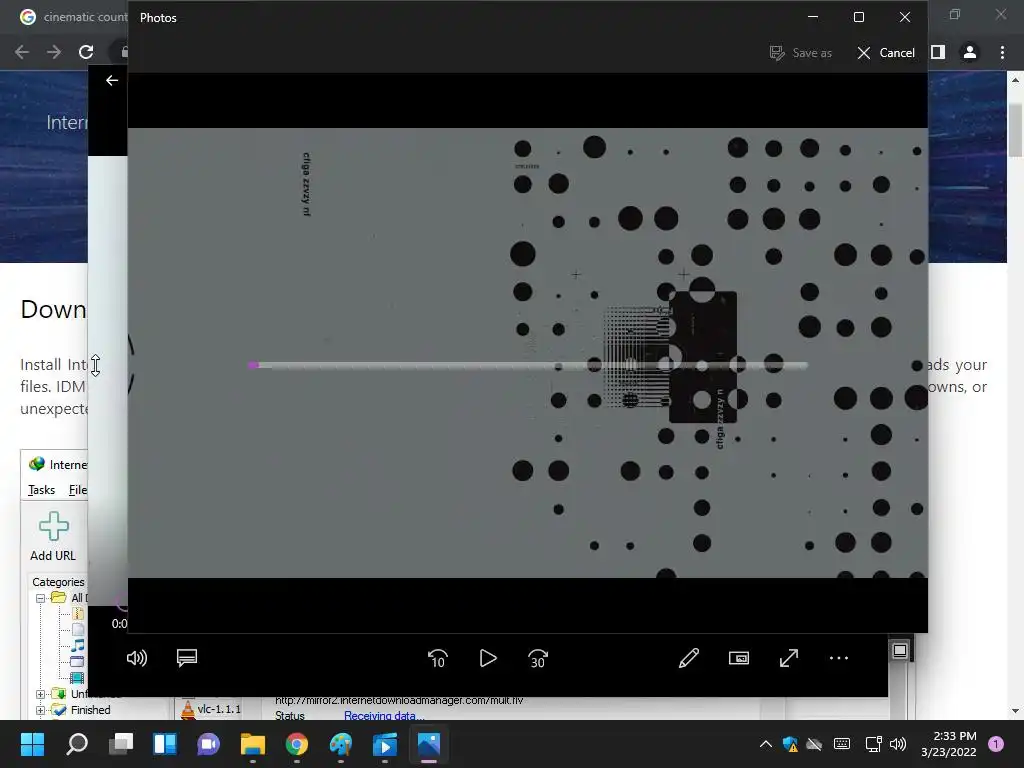Click the Receiving data status link
1024x768 pixels.
click(x=384, y=716)
